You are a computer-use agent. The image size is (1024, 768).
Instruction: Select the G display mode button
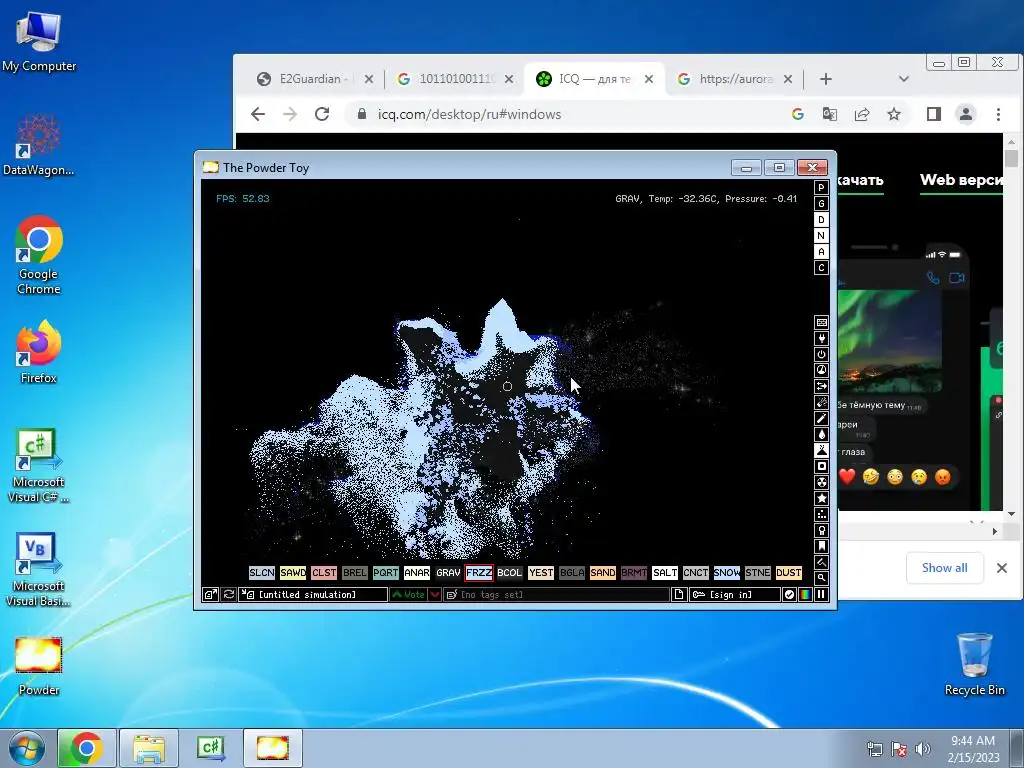pyautogui.click(x=822, y=204)
